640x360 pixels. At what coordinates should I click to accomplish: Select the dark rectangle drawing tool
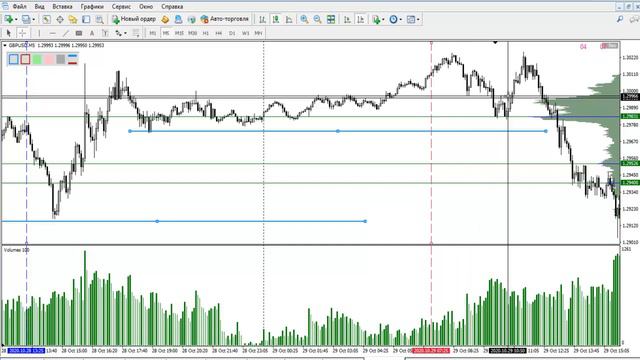pos(79,33)
